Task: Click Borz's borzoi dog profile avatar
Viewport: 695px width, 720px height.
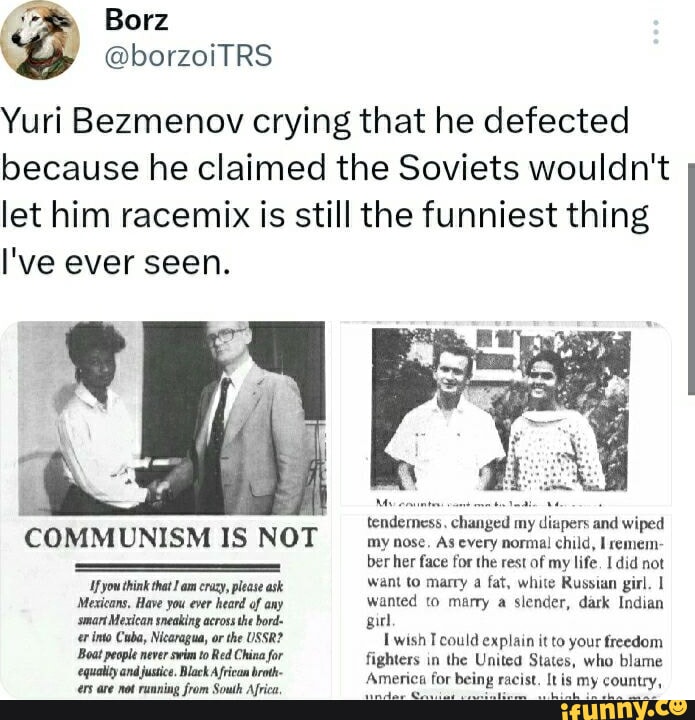Action: point(40,40)
